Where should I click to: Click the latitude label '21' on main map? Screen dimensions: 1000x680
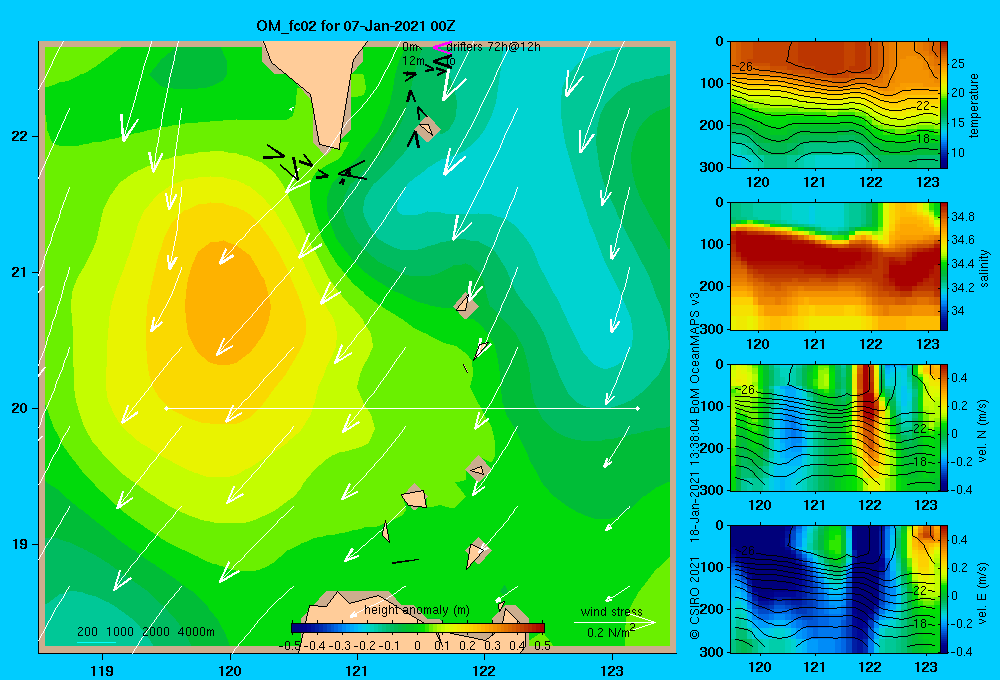click(x=19, y=272)
